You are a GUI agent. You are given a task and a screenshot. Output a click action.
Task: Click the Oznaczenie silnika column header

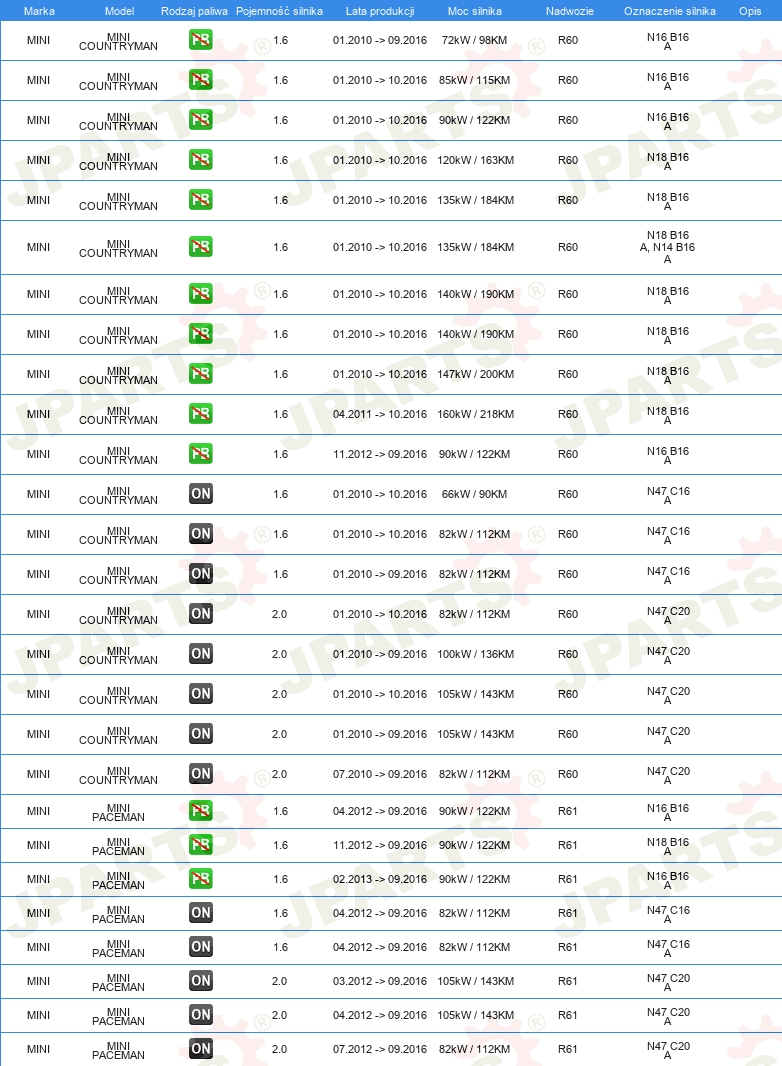point(670,11)
